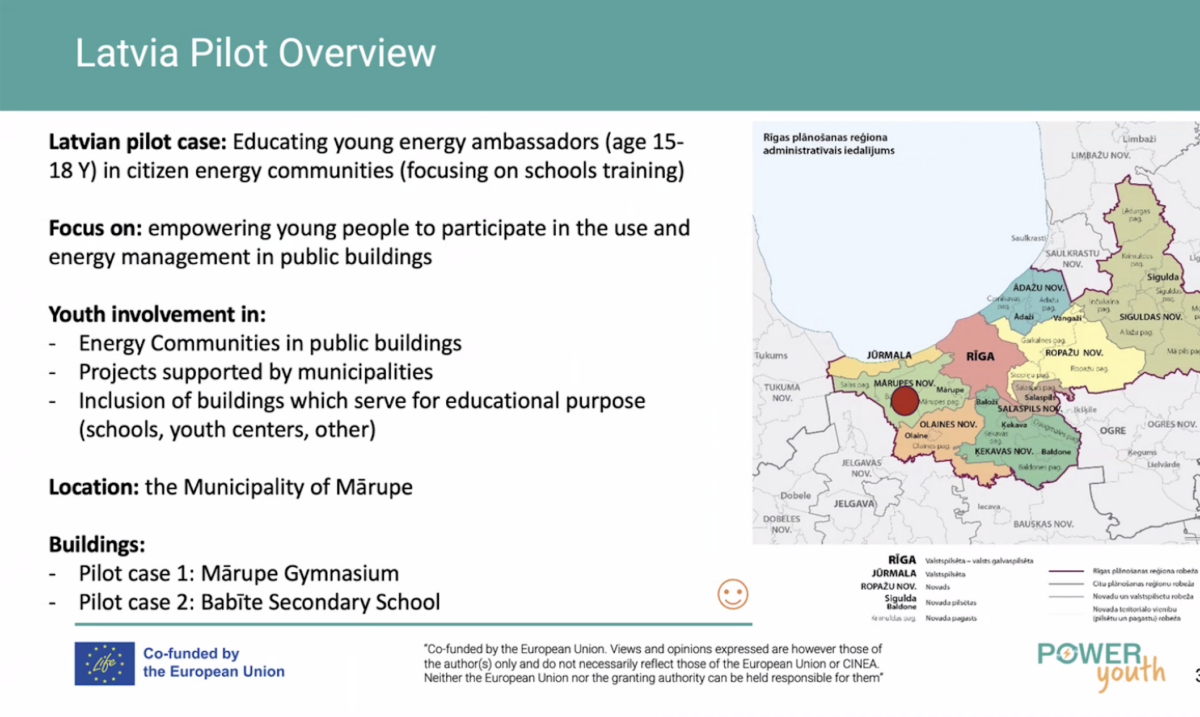1200x717 pixels.
Task: Click the 'Energy Communities in public buildings' bullet
Action: coord(270,343)
